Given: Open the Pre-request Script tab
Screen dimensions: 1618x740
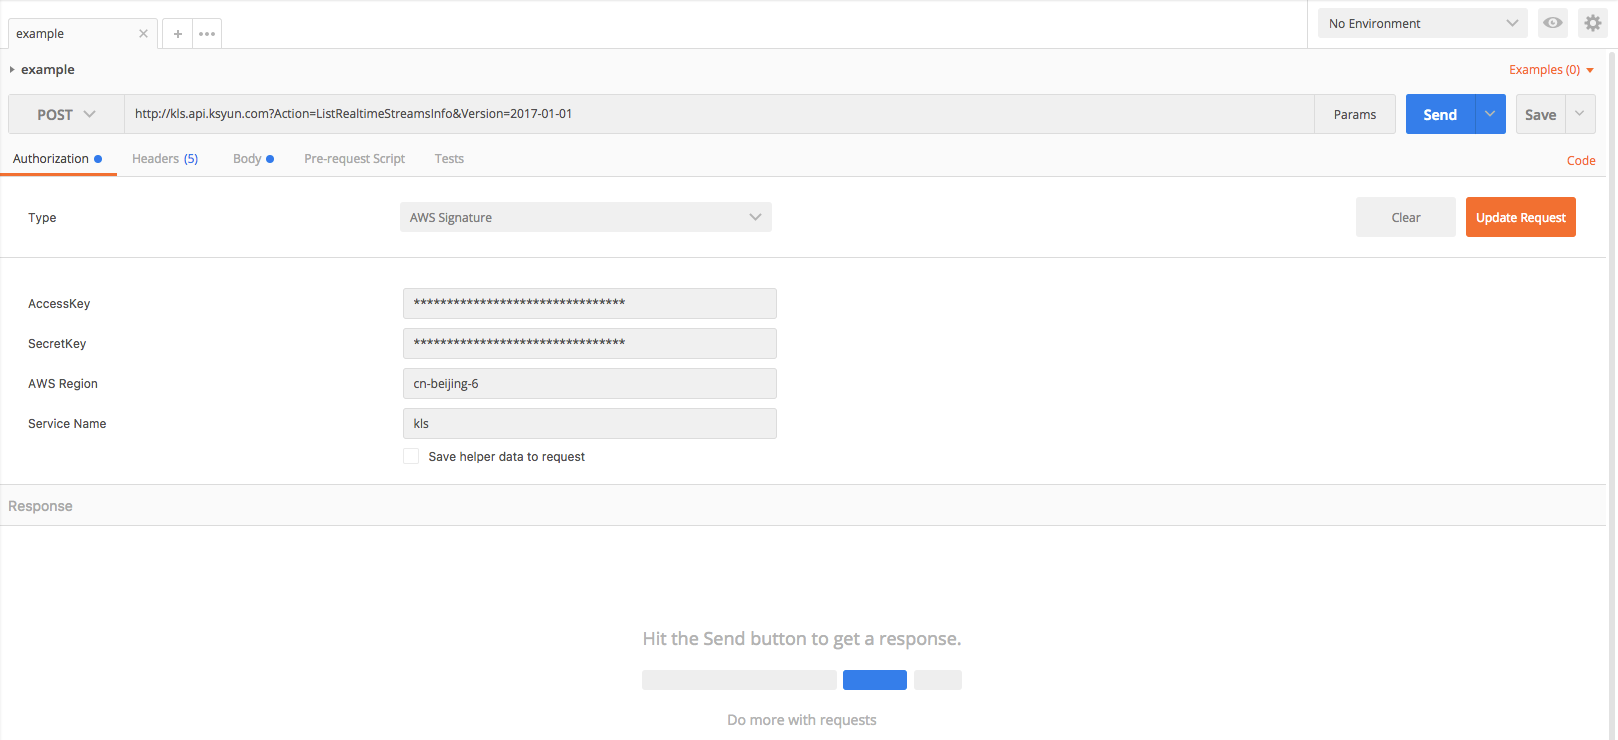Looking at the screenshot, I should (354, 159).
